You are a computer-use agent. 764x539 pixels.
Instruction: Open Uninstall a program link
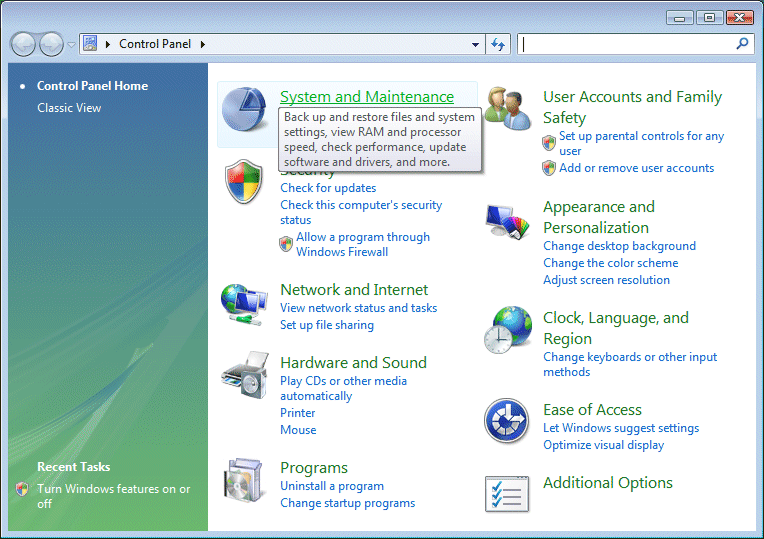click(x=332, y=486)
